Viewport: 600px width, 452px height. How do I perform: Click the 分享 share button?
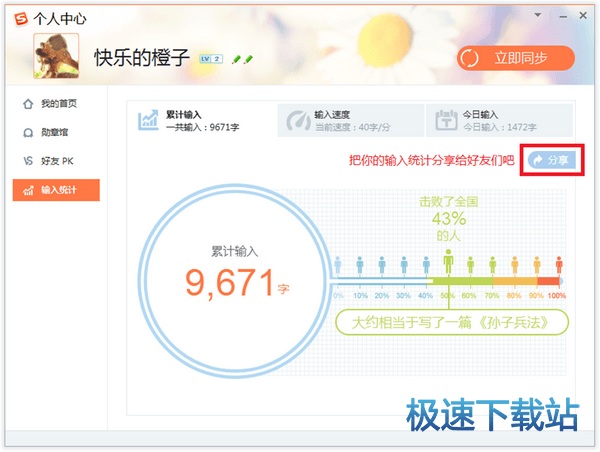pyautogui.click(x=551, y=160)
